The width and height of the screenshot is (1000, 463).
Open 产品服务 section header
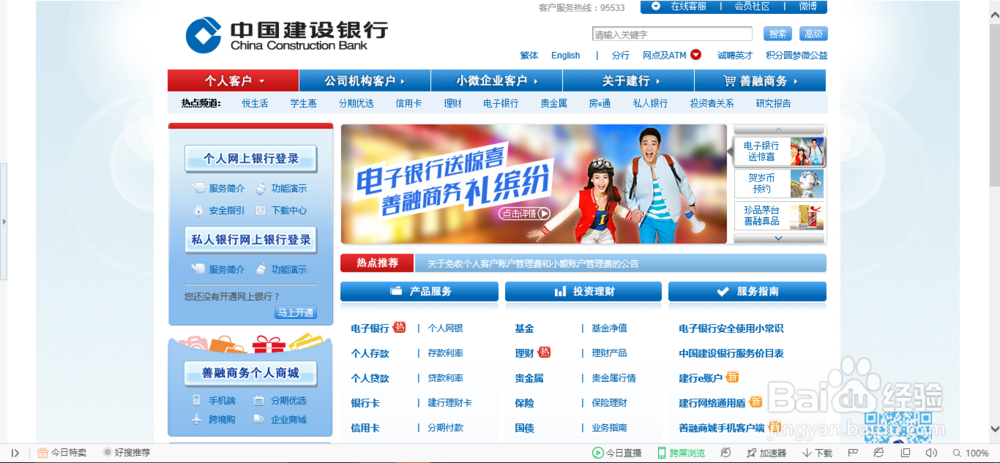tap(419, 291)
